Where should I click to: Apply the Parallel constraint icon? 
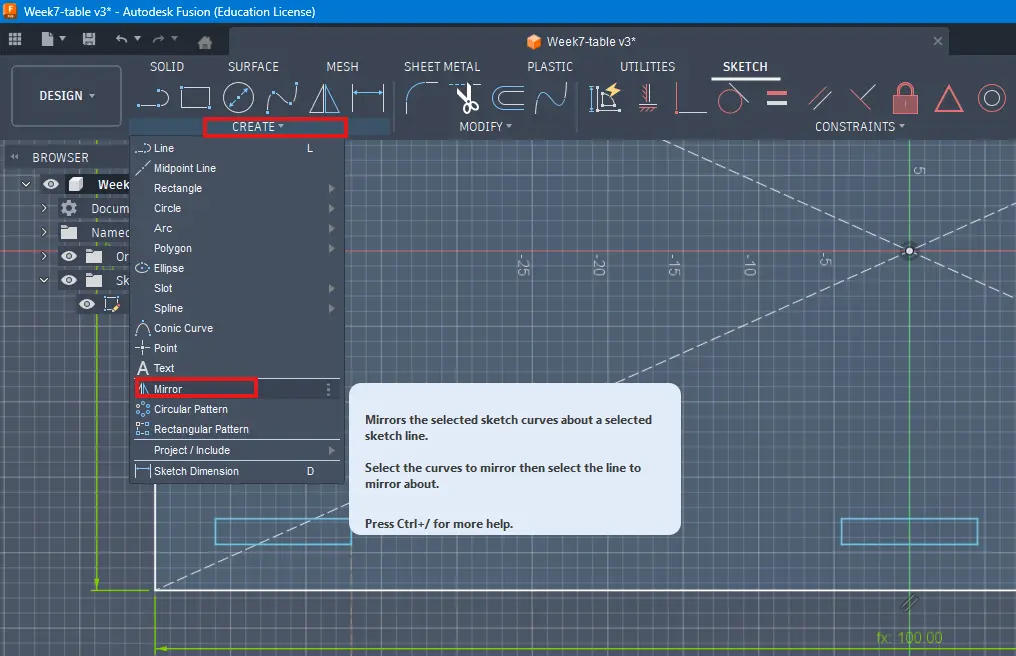[x=820, y=99]
